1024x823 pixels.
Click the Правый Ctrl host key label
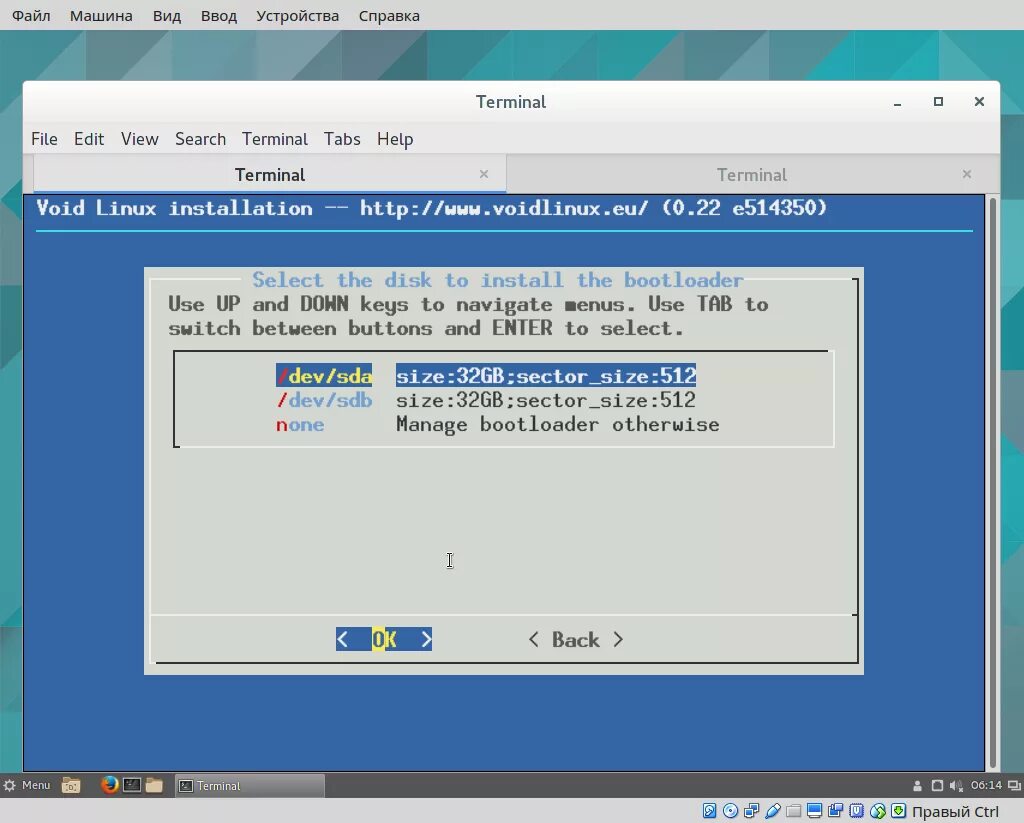(955, 811)
